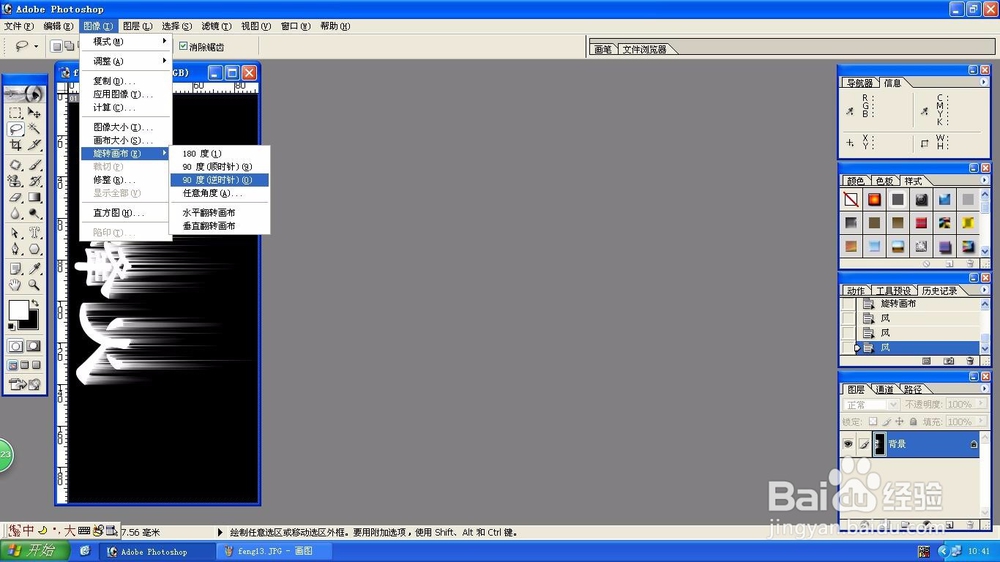Image resolution: width=1000 pixels, height=562 pixels.
Task: Switch to Standard editing mode in toolbox
Action: 15,346
